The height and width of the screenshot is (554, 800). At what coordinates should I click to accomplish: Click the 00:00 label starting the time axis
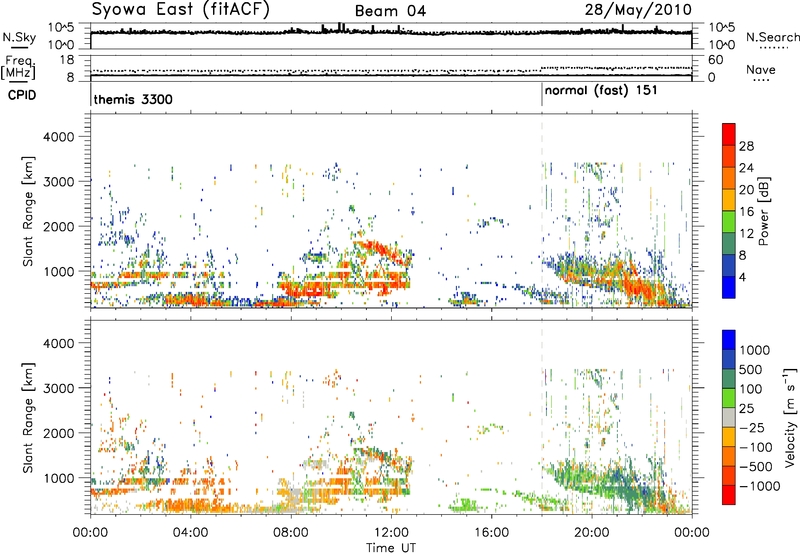[x=90, y=533]
